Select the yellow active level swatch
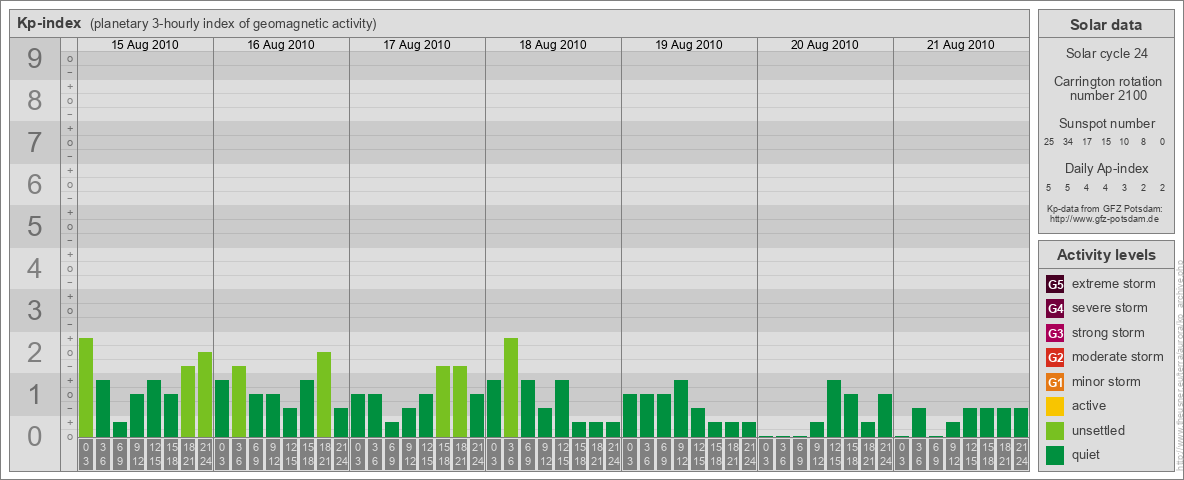 click(1055, 406)
